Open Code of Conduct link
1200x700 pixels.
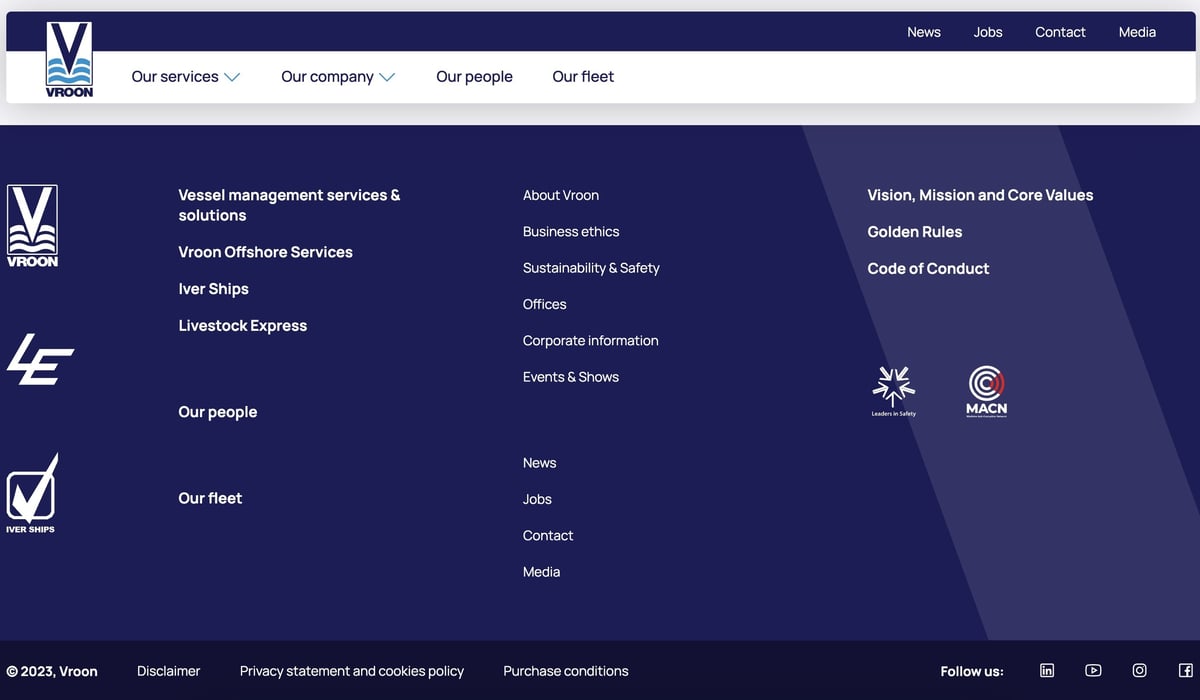click(928, 268)
